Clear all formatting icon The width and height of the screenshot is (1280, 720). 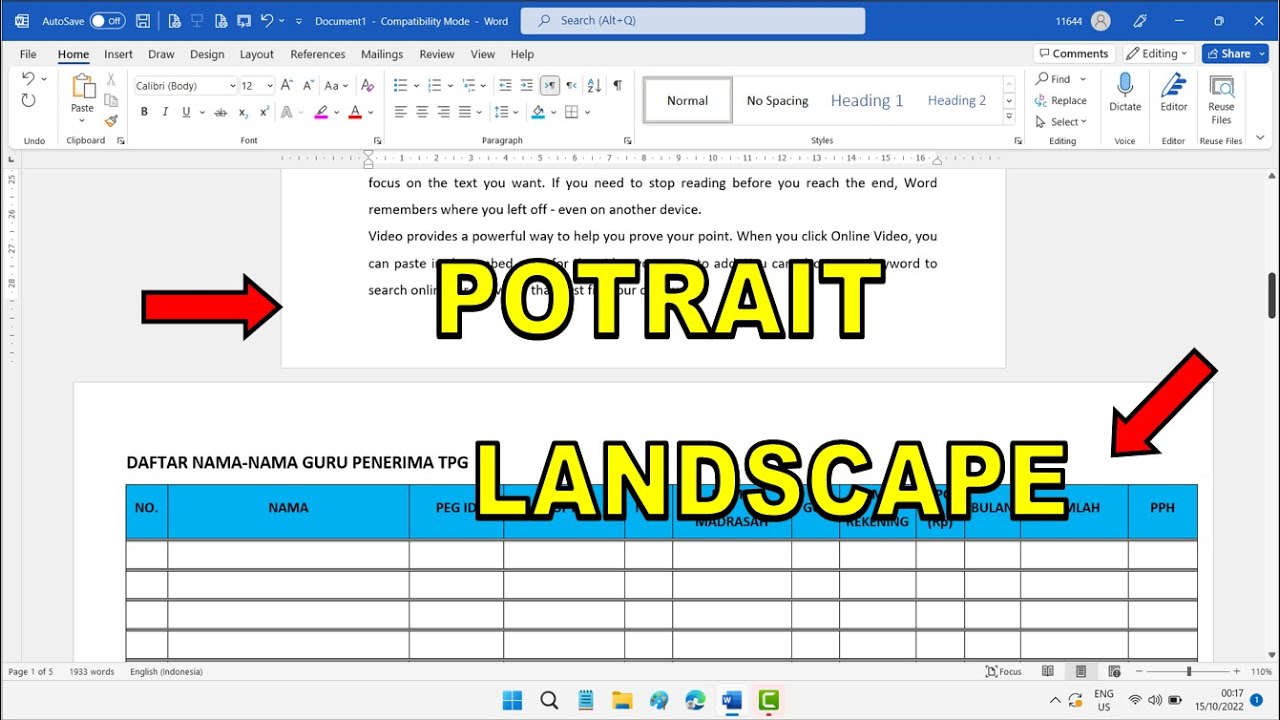pyautogui.click(x=367, y=86)
